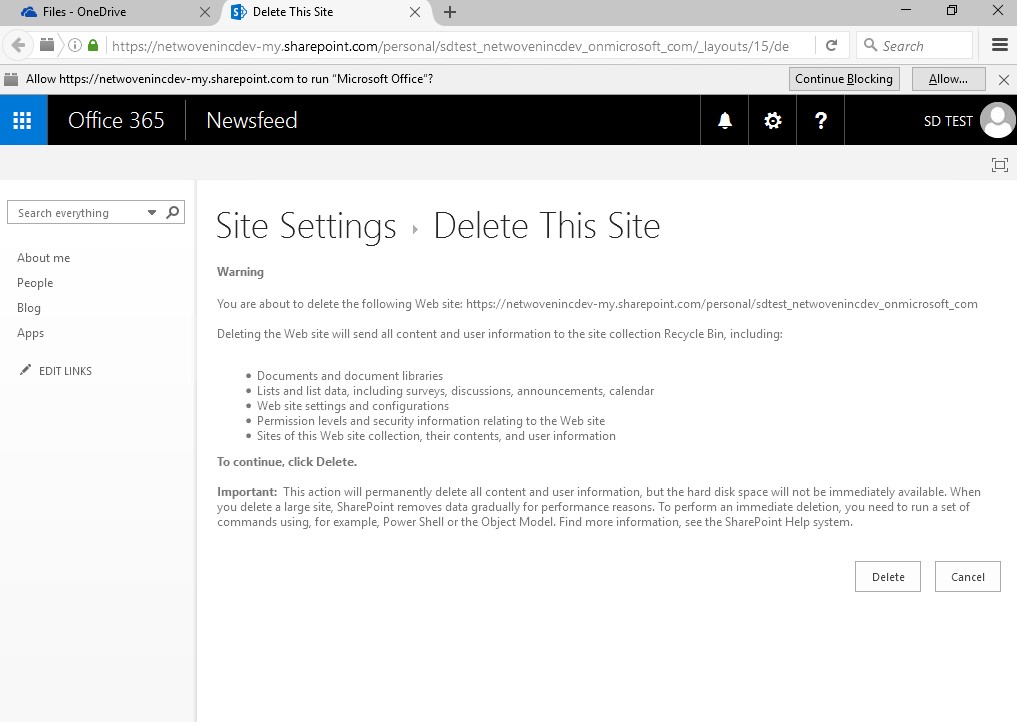The width and height of the screenshot is (1017, 722).
Task: Click the SD TEST user avatar
Action: (998, 120)
